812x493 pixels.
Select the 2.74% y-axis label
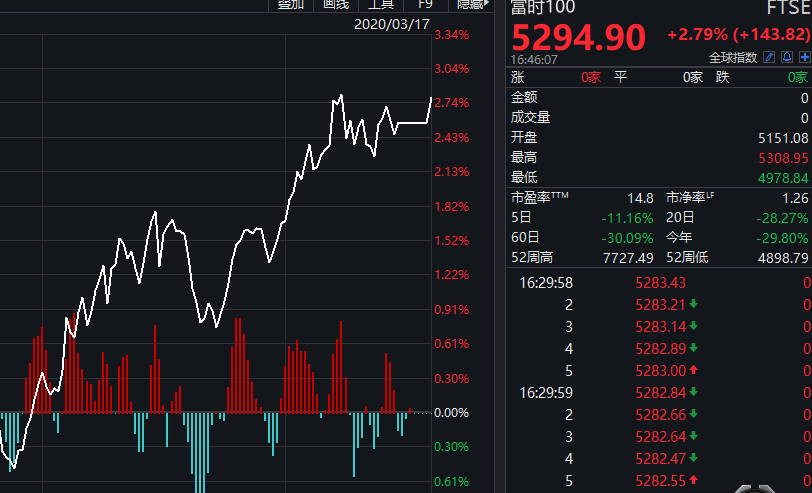(x=452, y=103)
